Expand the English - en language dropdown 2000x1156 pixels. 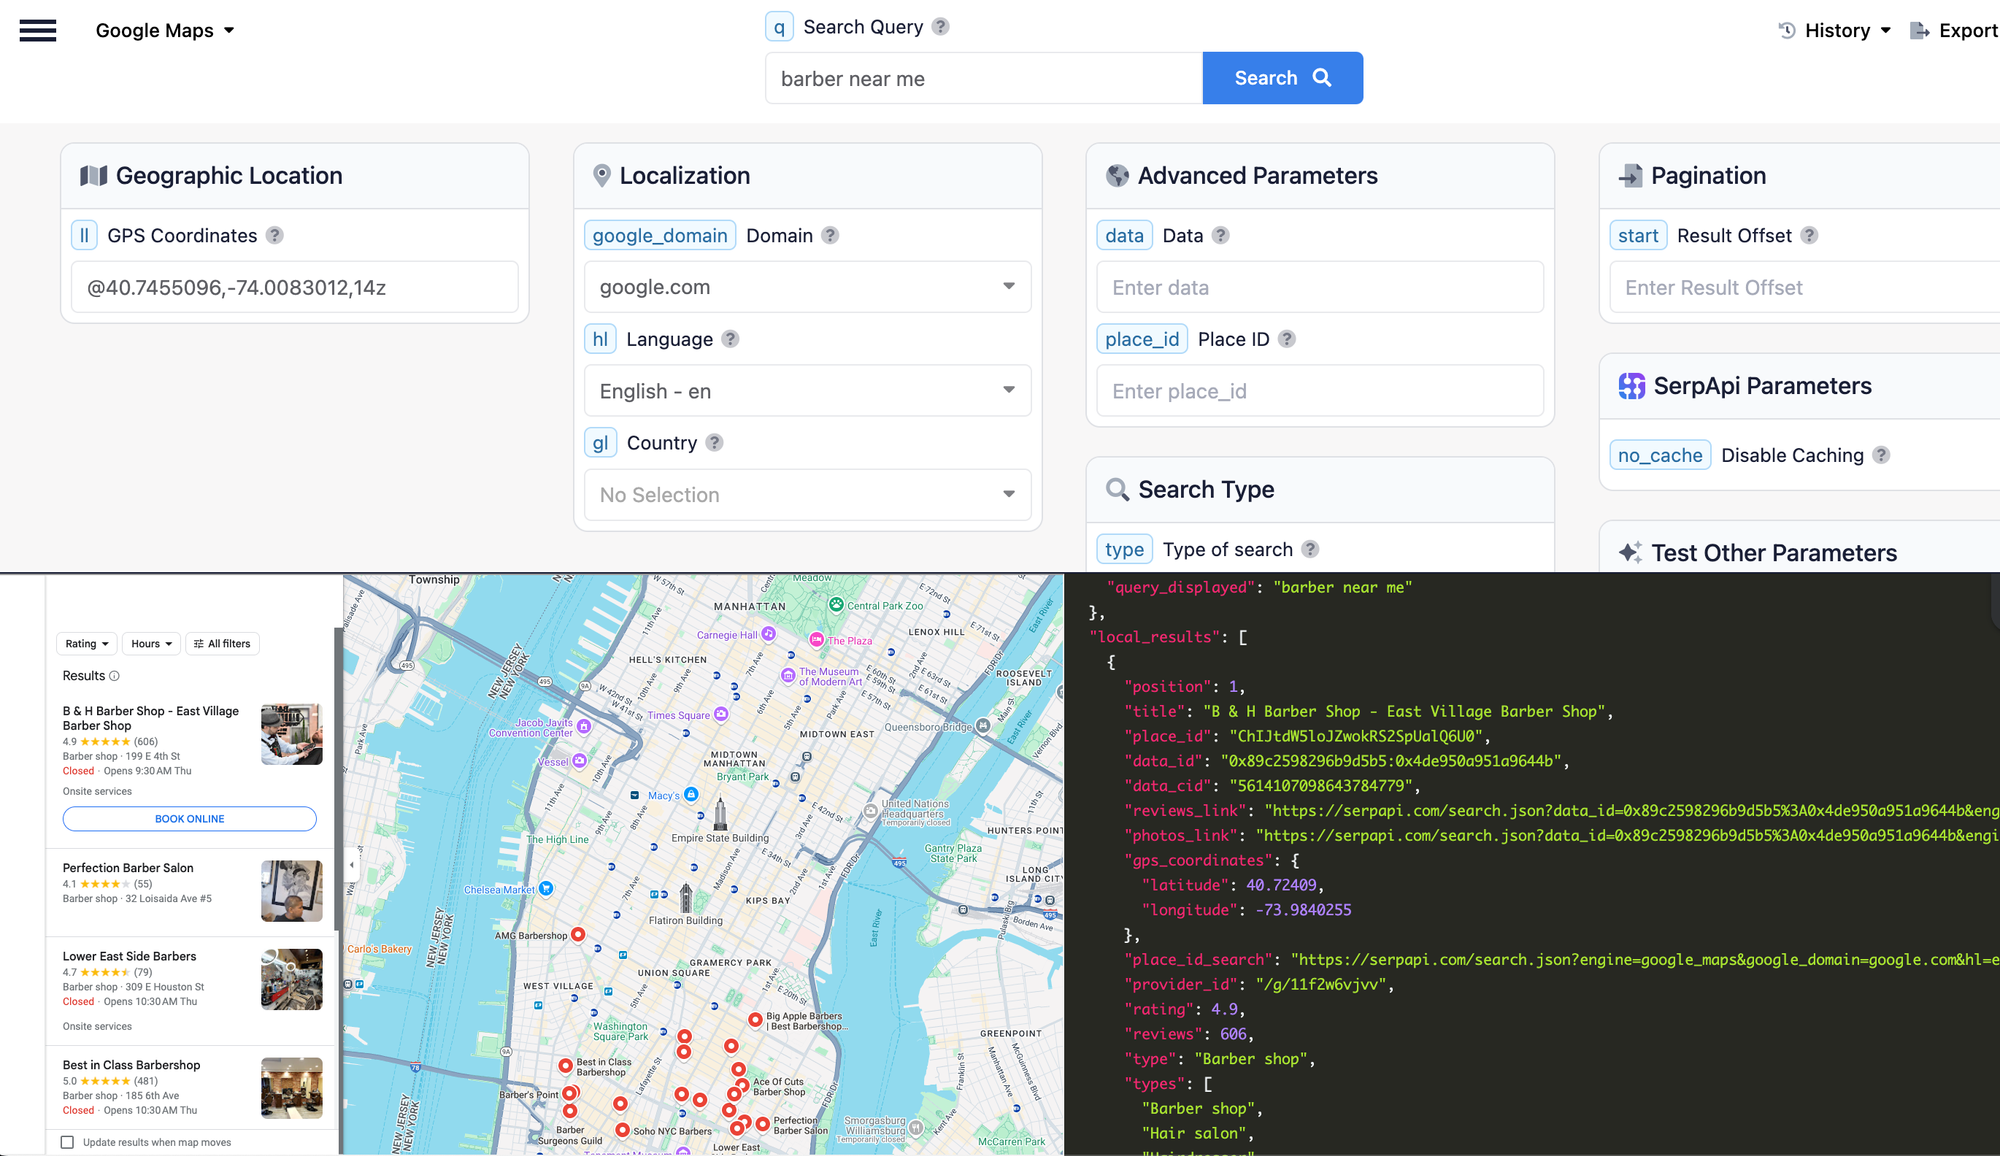pyautogui.click(x=807, y=391)
